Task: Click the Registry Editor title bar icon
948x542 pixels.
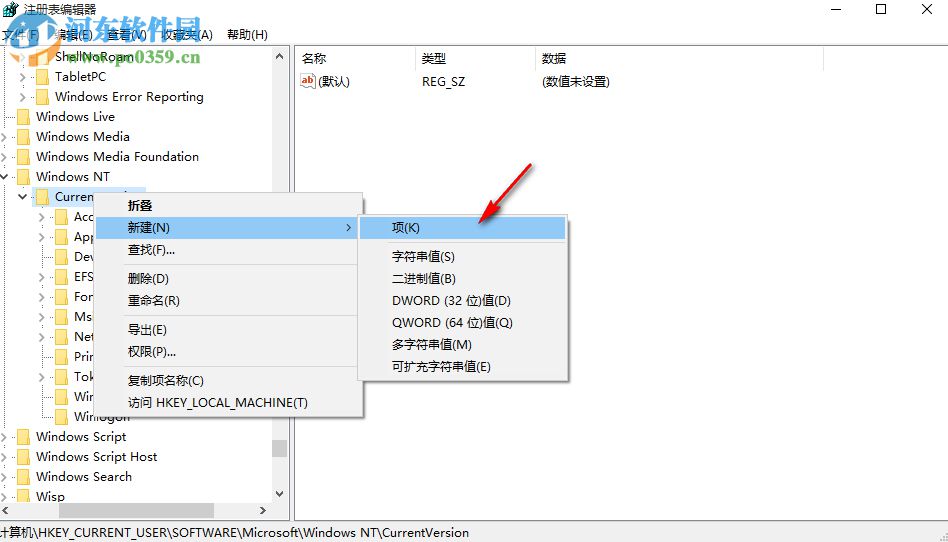Action: [10, 10]
